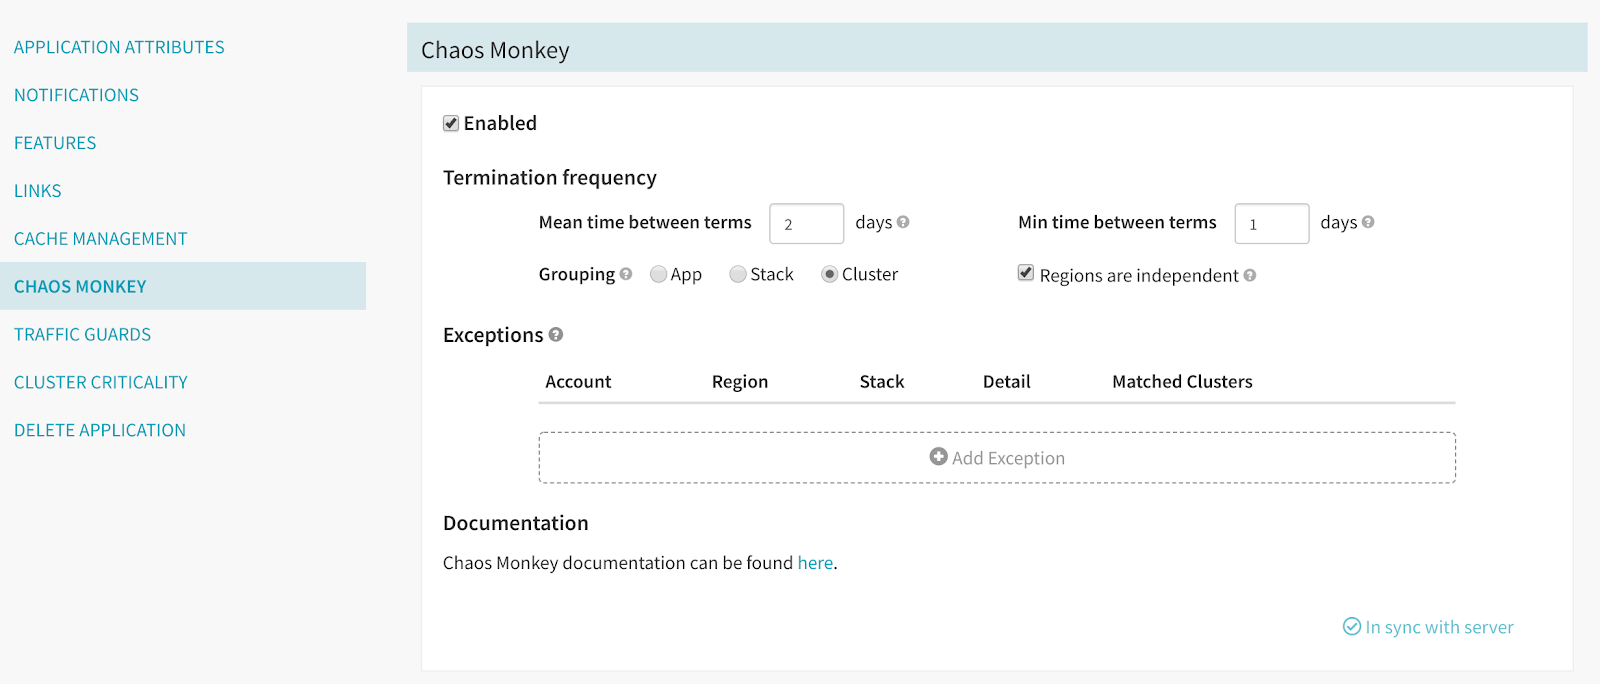Click help icon next to Min time days
Screen dimensions: 1600x684
[x=1368, y=222]
